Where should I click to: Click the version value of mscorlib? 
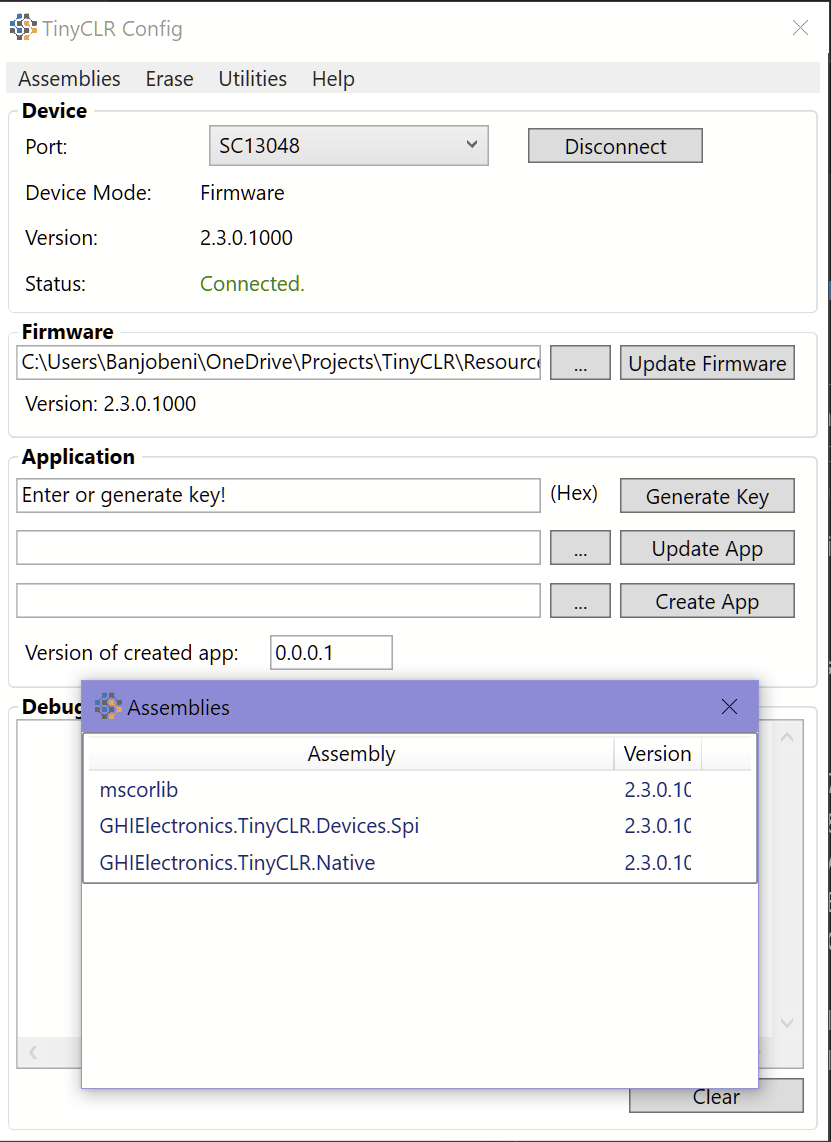coord(657,789)
